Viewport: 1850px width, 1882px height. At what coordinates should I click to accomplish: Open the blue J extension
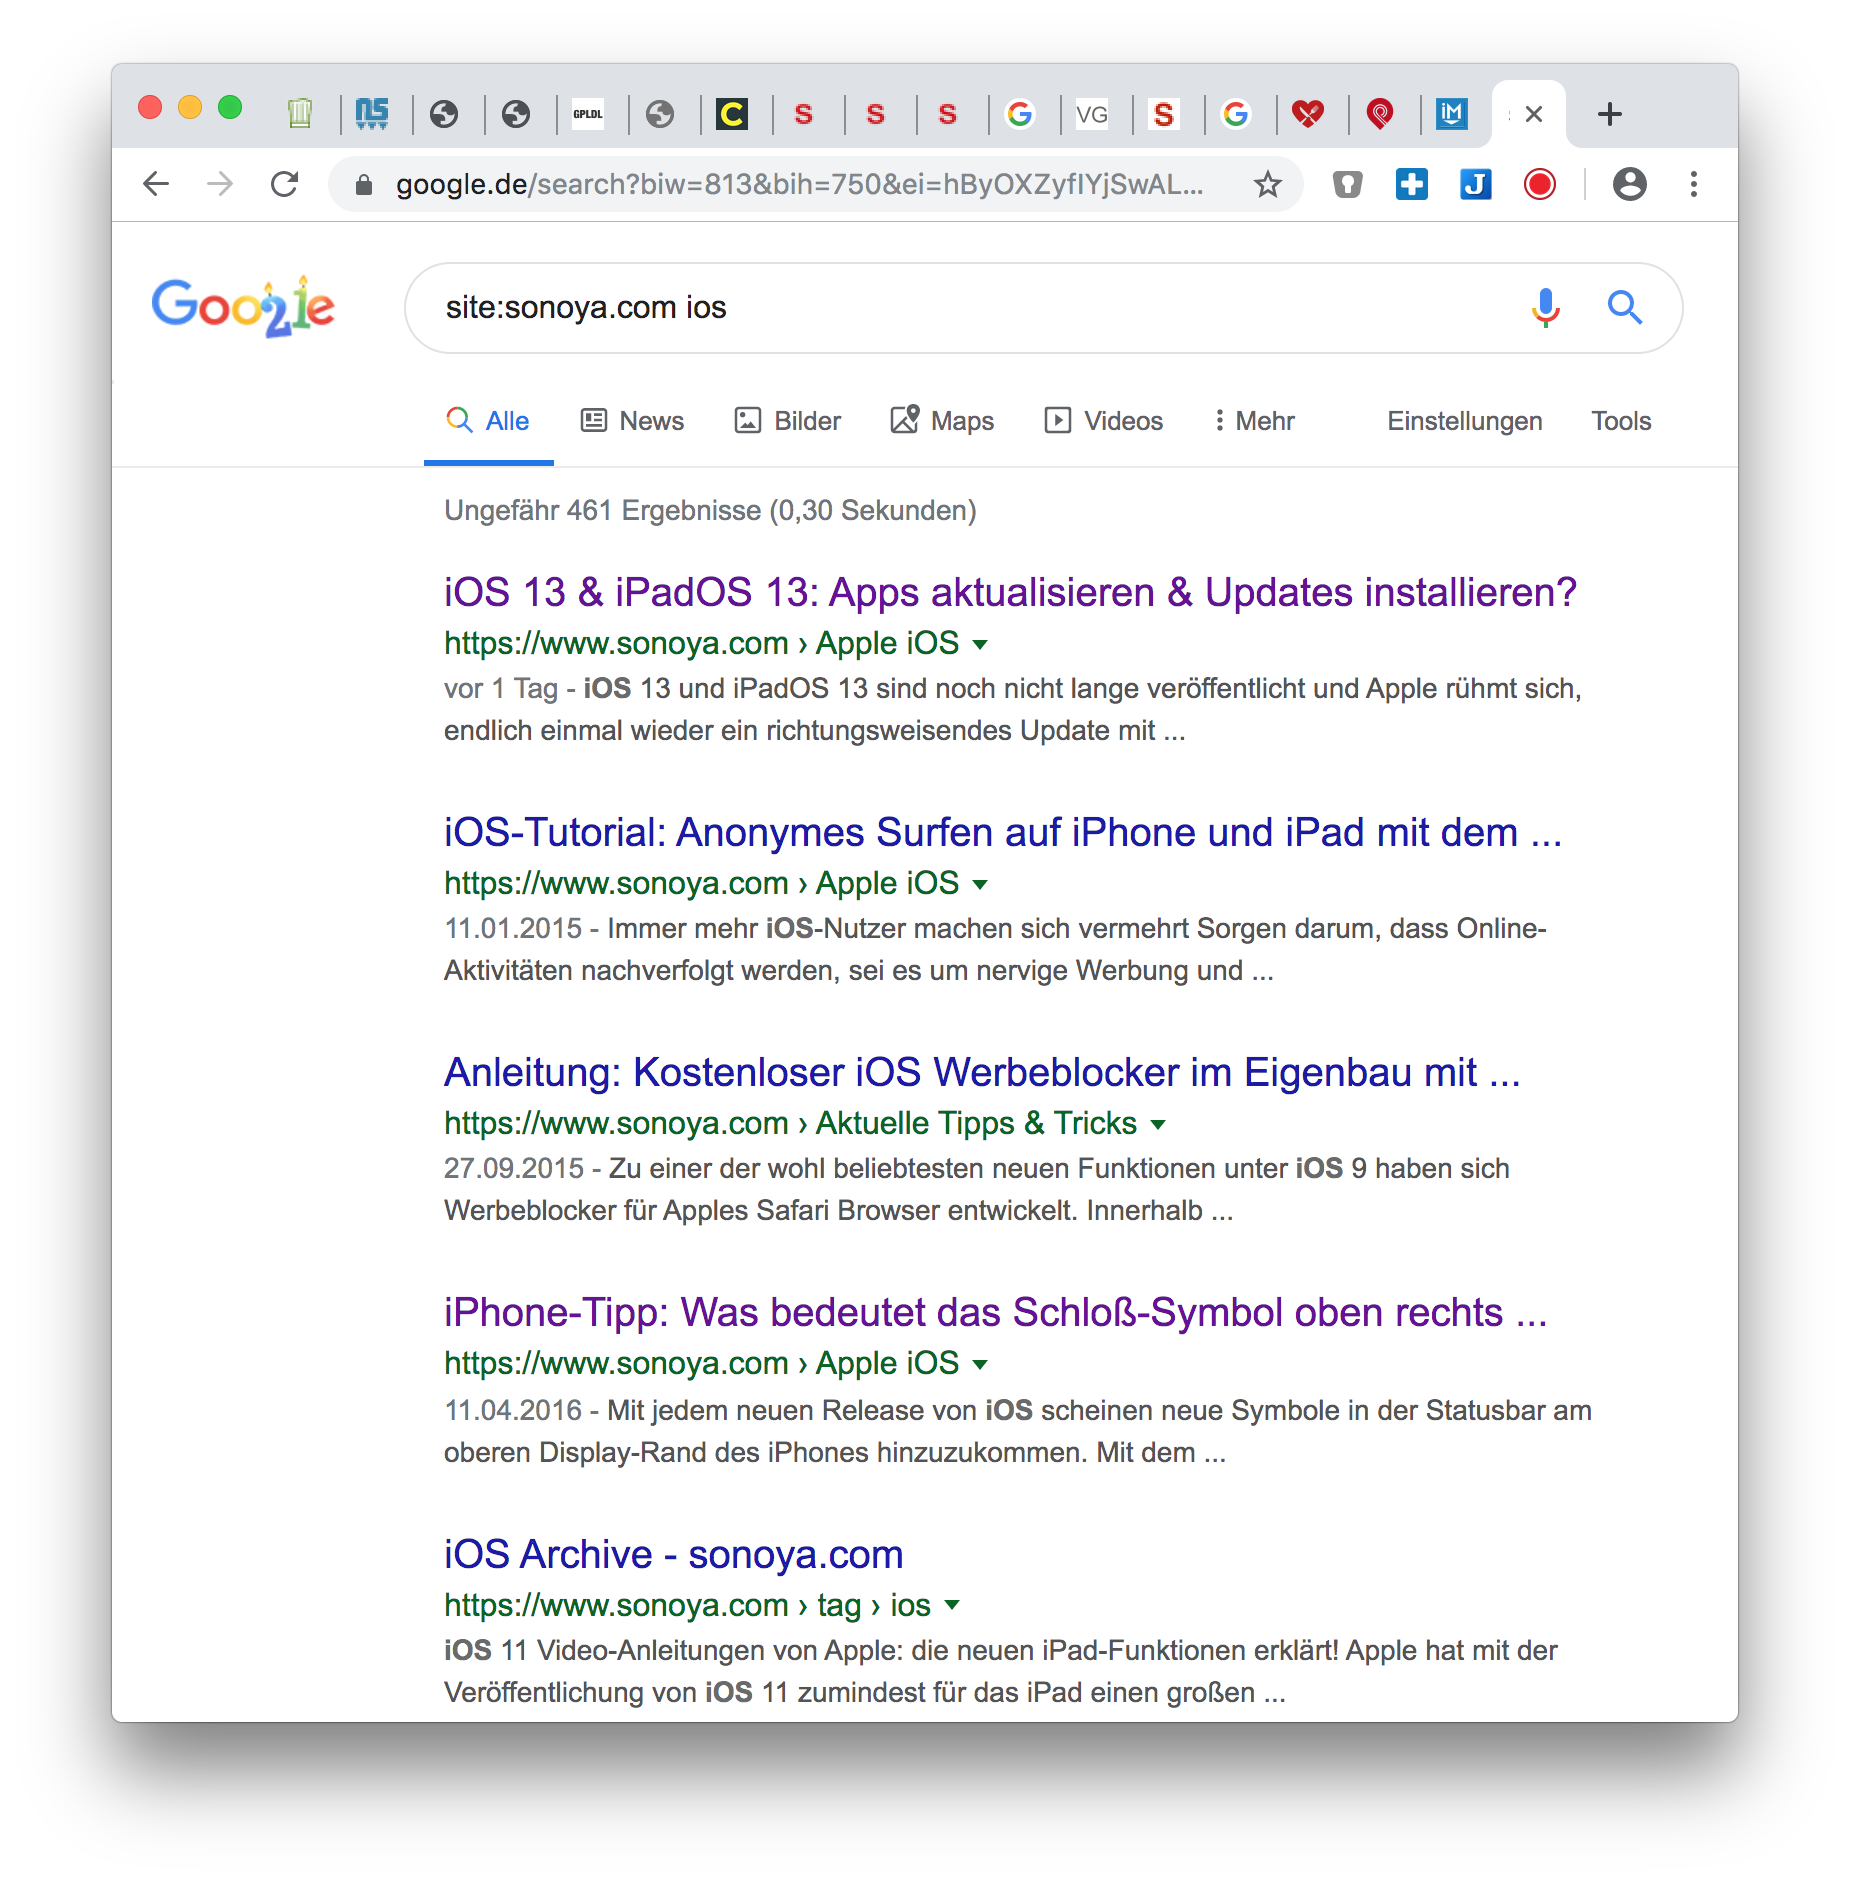click(x=1475, y=184)
